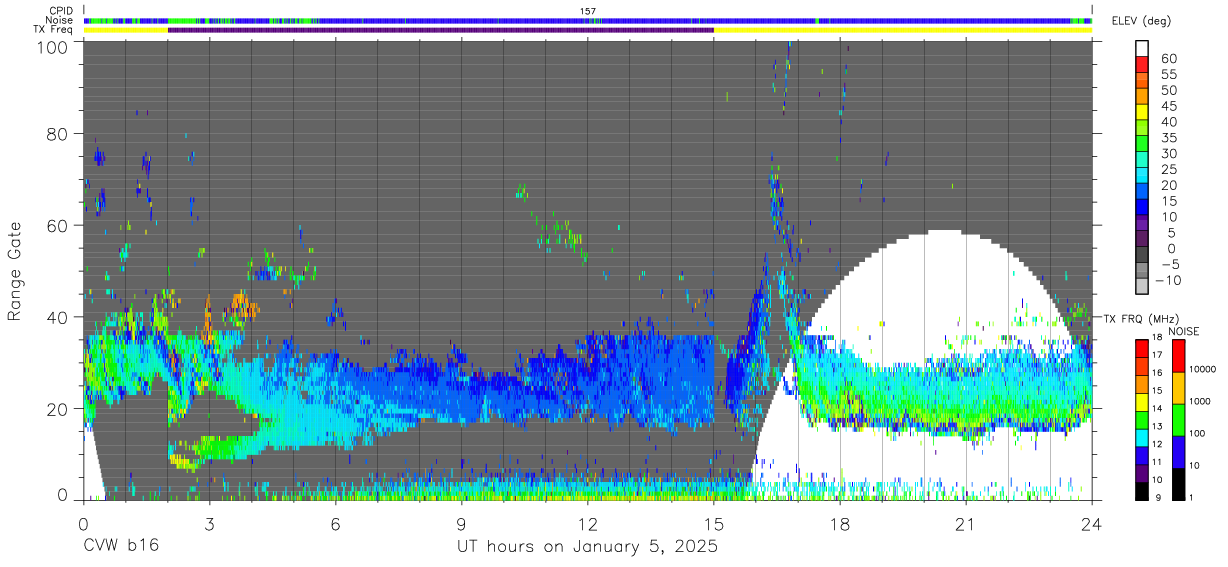Click the '9' hour tick on UT axis
The width and height of the screenshot is (1228, 567).
(x=462, y=522)
